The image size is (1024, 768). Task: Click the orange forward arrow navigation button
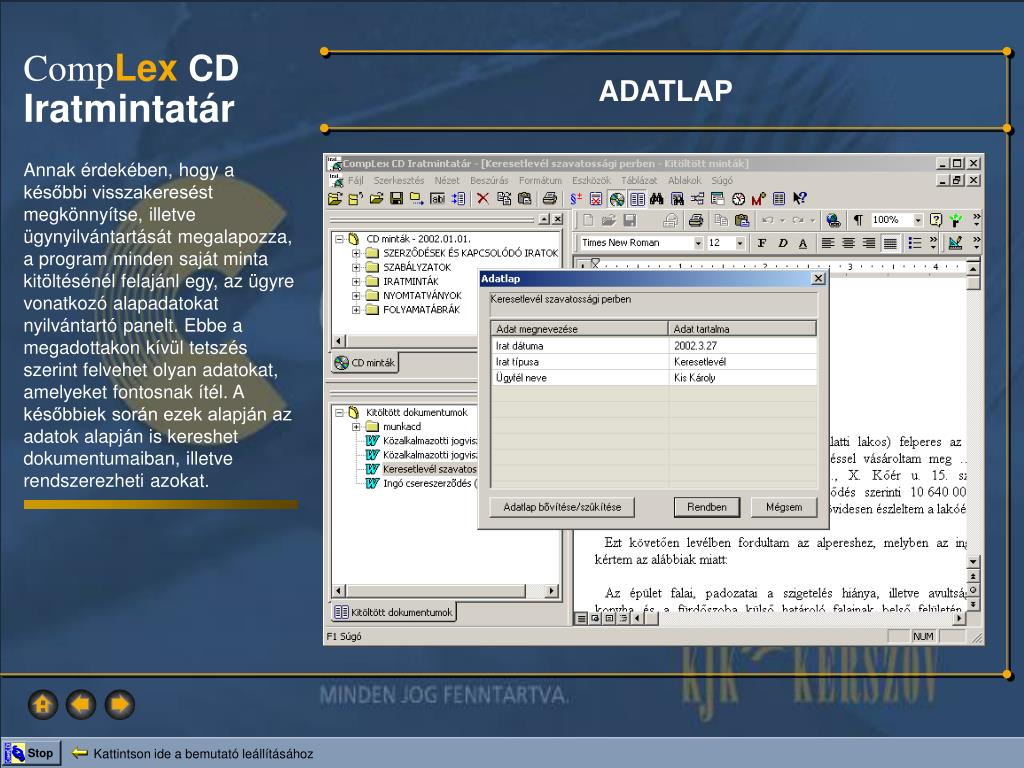click(120, 705)
